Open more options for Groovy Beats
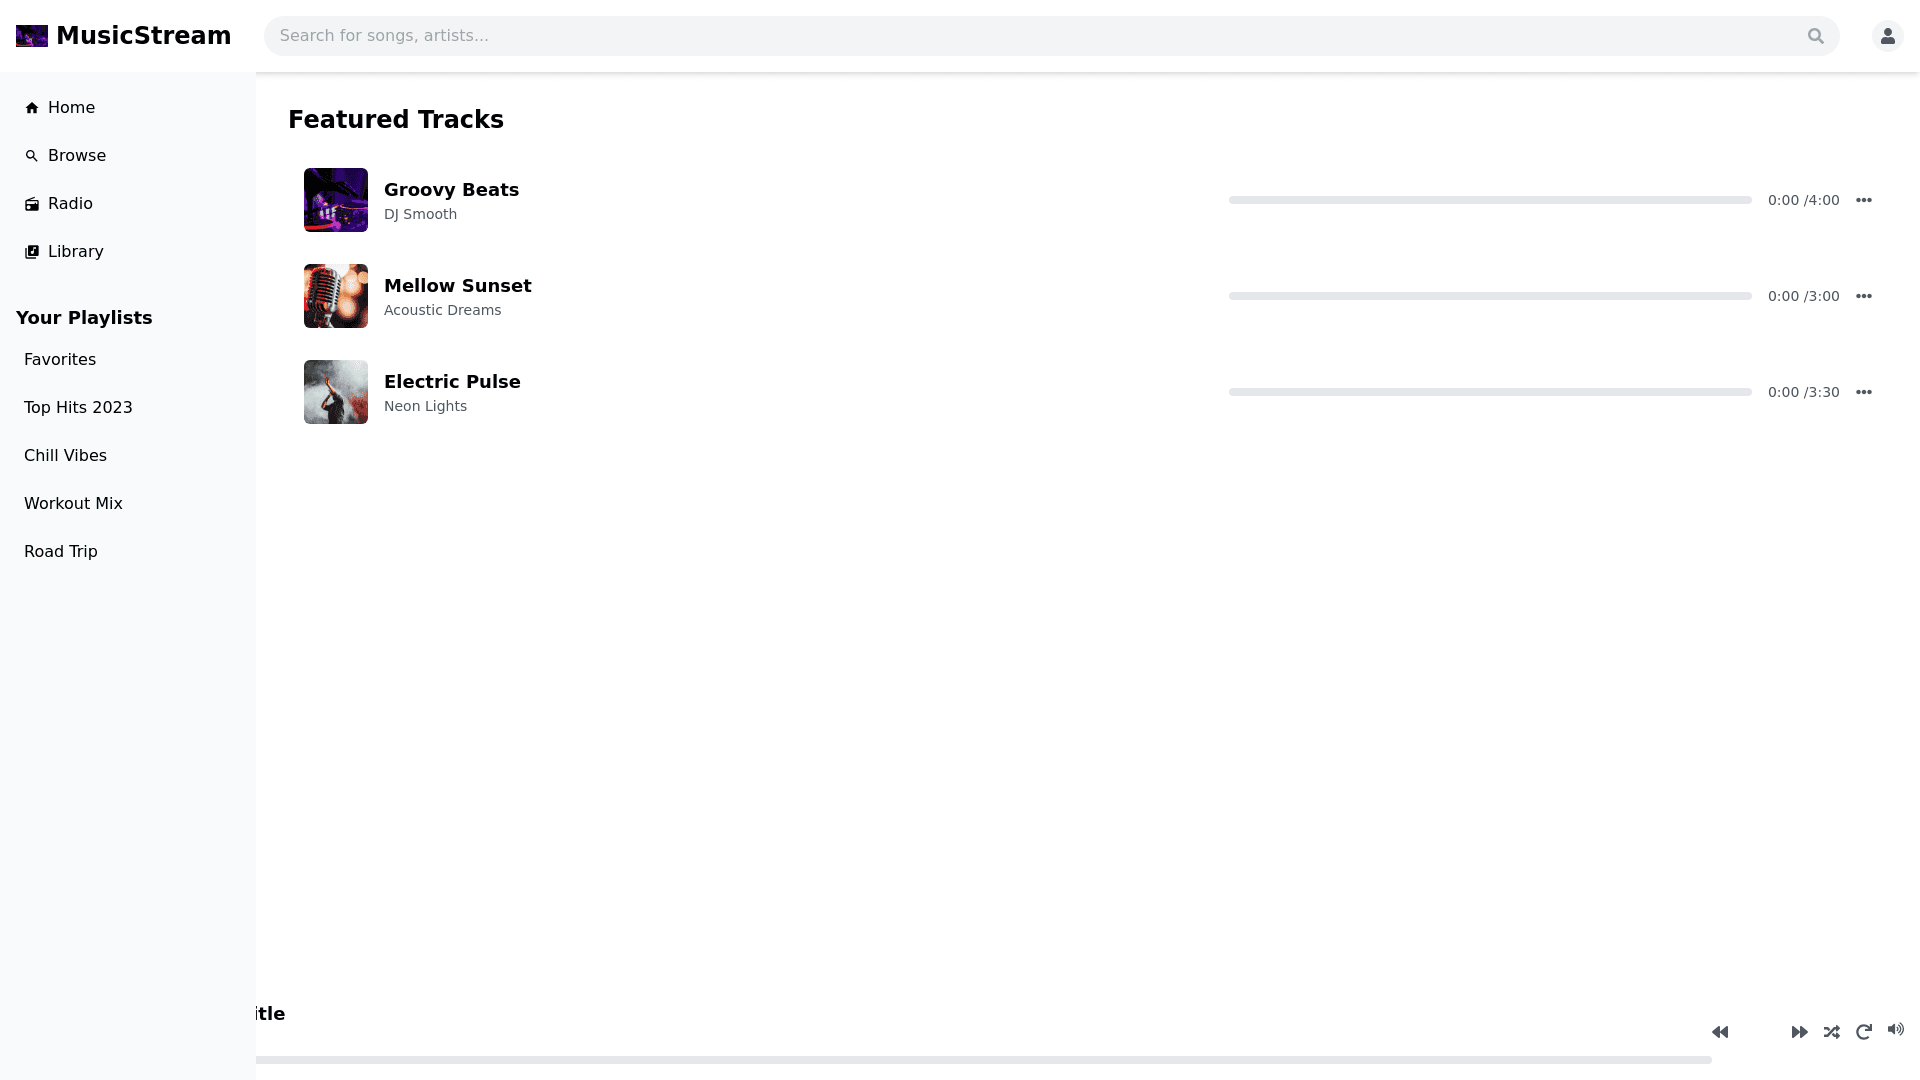1920x1080 pixels. click(x=1863, y=200)
